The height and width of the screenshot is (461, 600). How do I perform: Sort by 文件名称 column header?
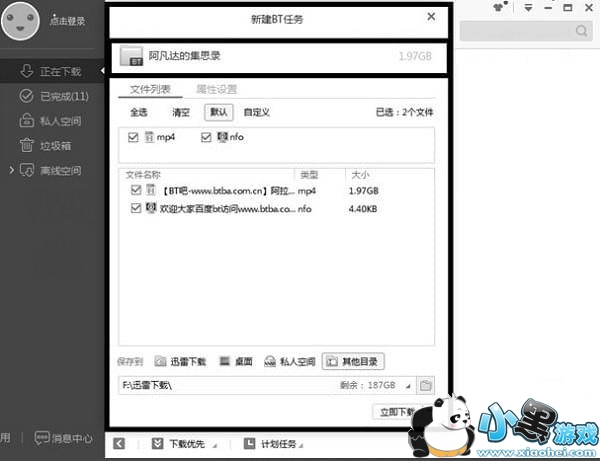click(x=143, y=175)
